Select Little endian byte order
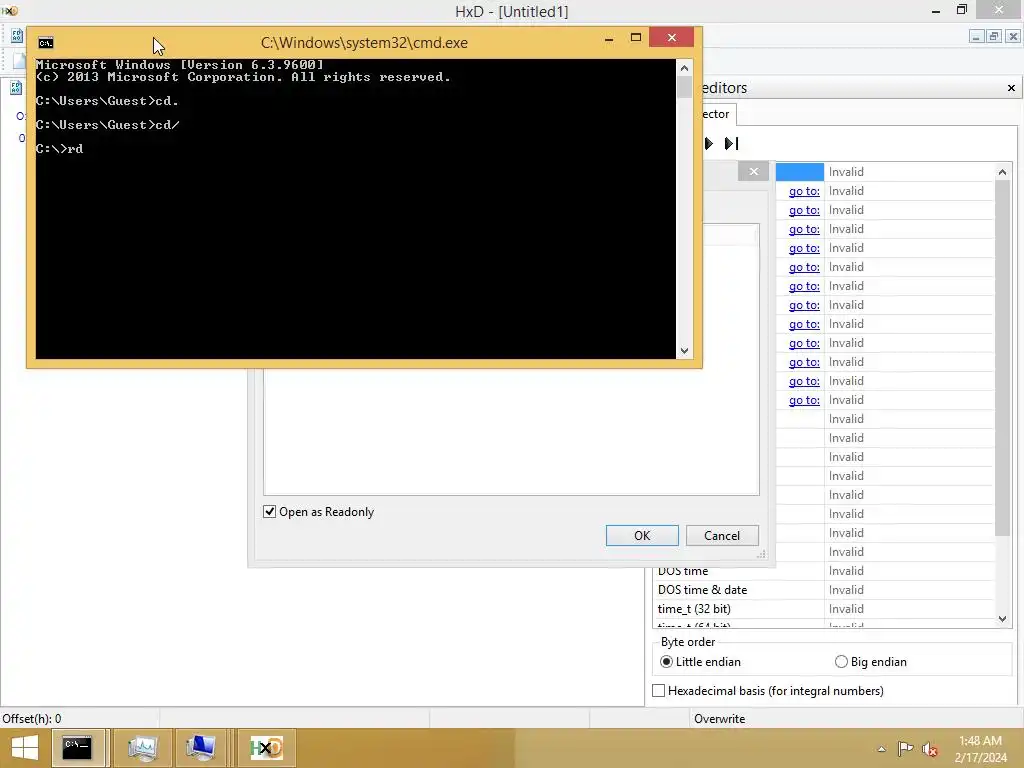 pos(666,662)
